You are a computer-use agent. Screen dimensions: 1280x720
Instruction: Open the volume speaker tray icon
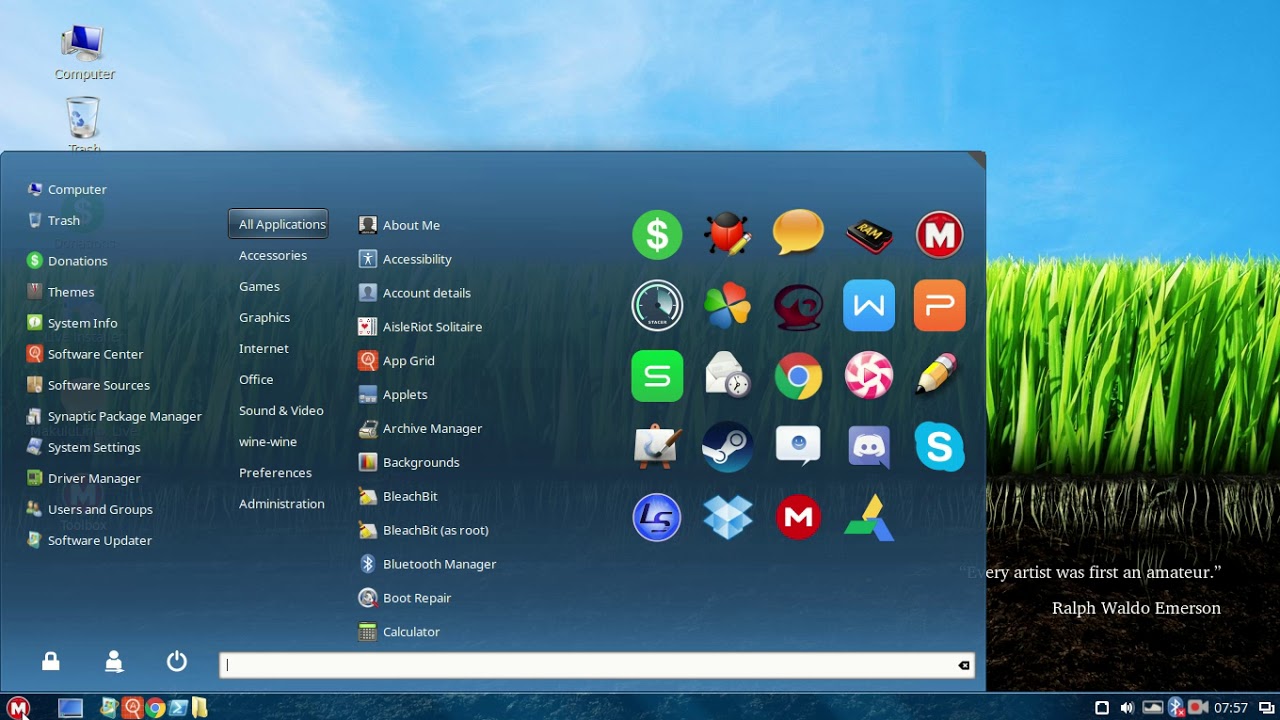(1127, 708)
